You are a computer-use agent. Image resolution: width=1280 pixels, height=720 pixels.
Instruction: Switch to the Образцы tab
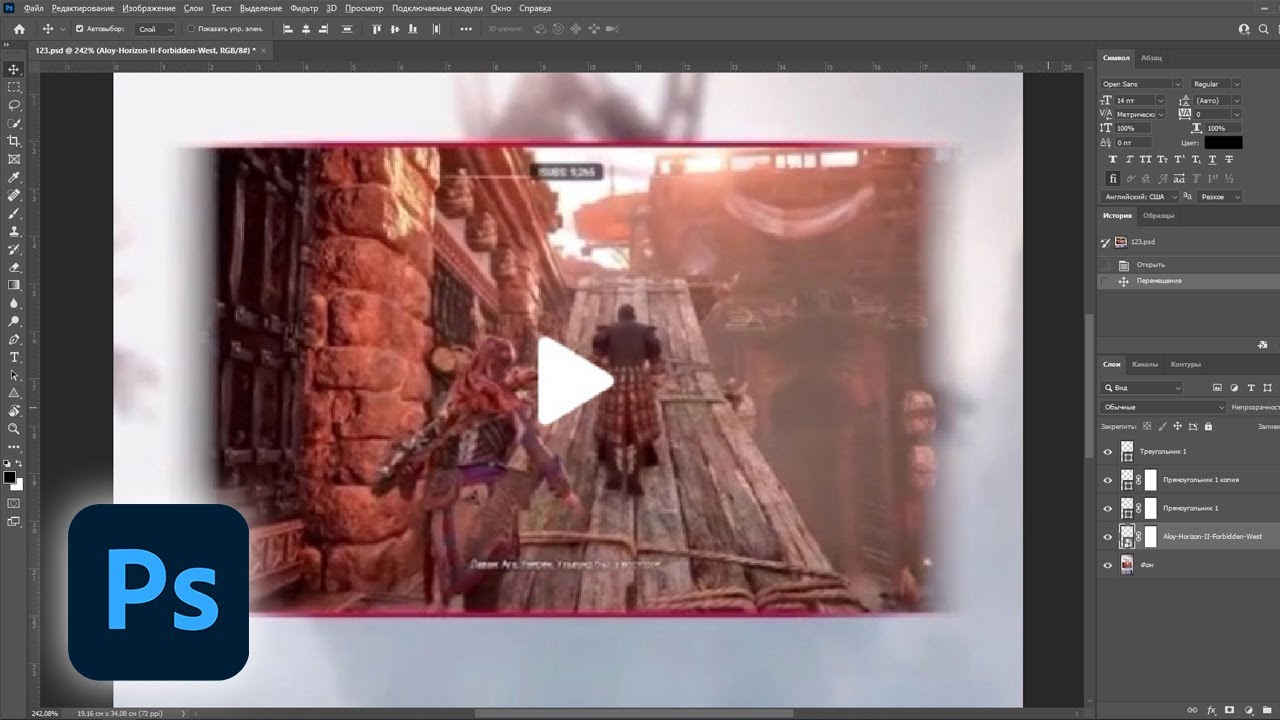click(1159, 215)
